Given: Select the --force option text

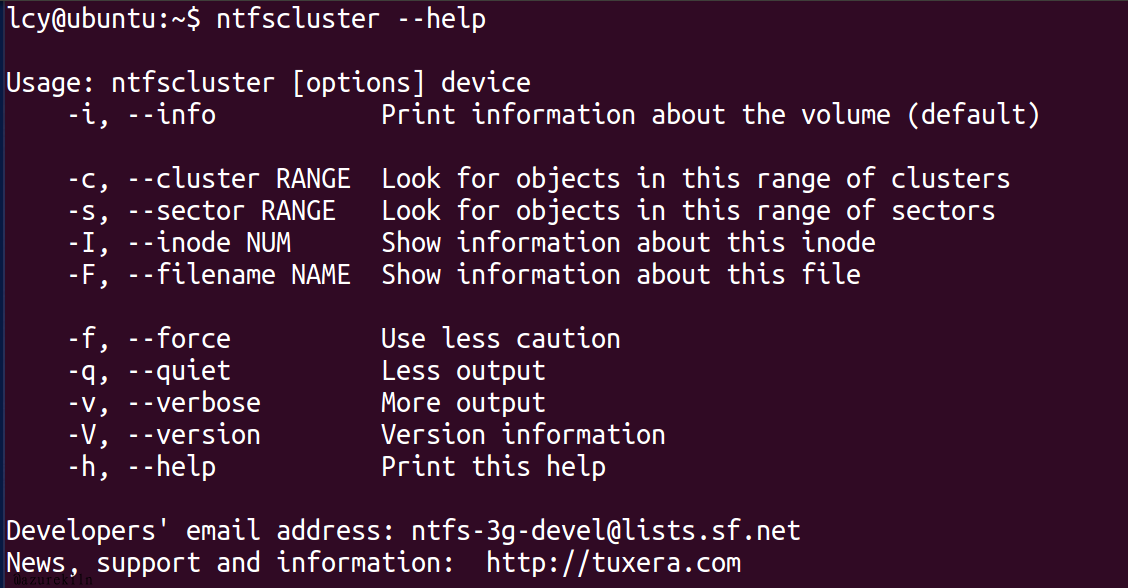Looking at the screenshot, I should [179, 339].
